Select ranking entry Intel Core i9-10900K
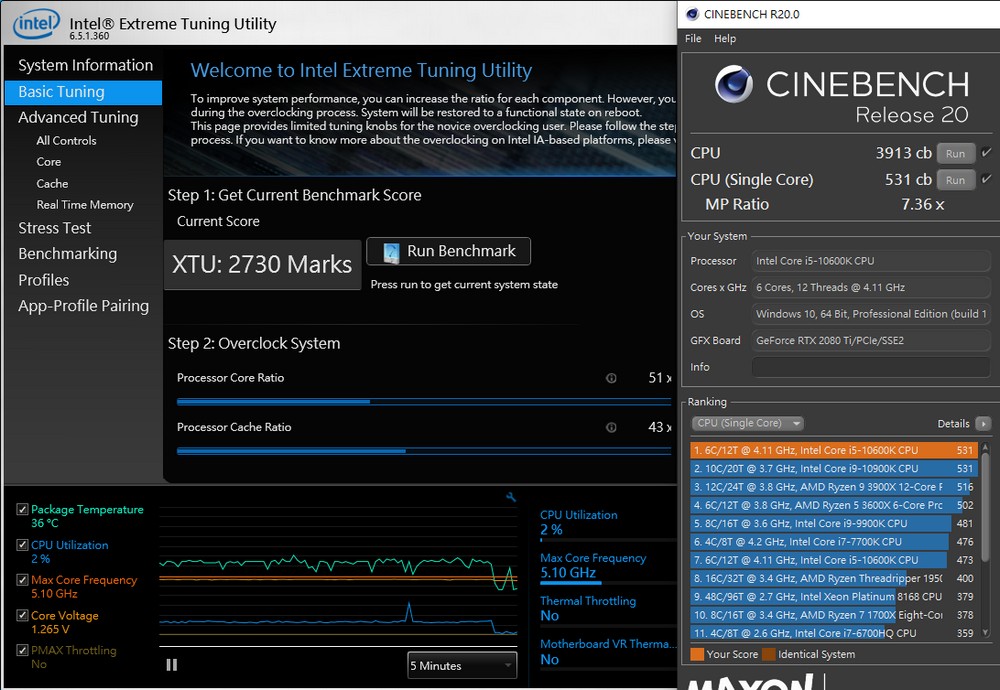The image size is (1000, 690). 834,469
